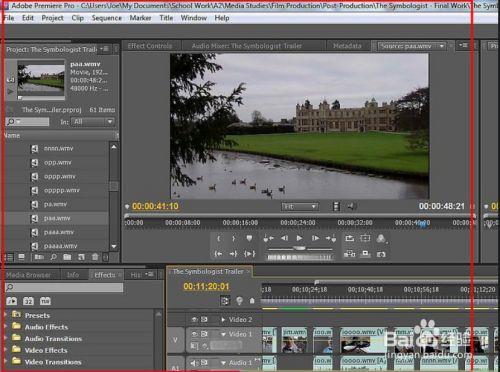Mute Audio 1 track output speaker
The width and height of the screenshot is (500, 372).
[x=194, y=362]
